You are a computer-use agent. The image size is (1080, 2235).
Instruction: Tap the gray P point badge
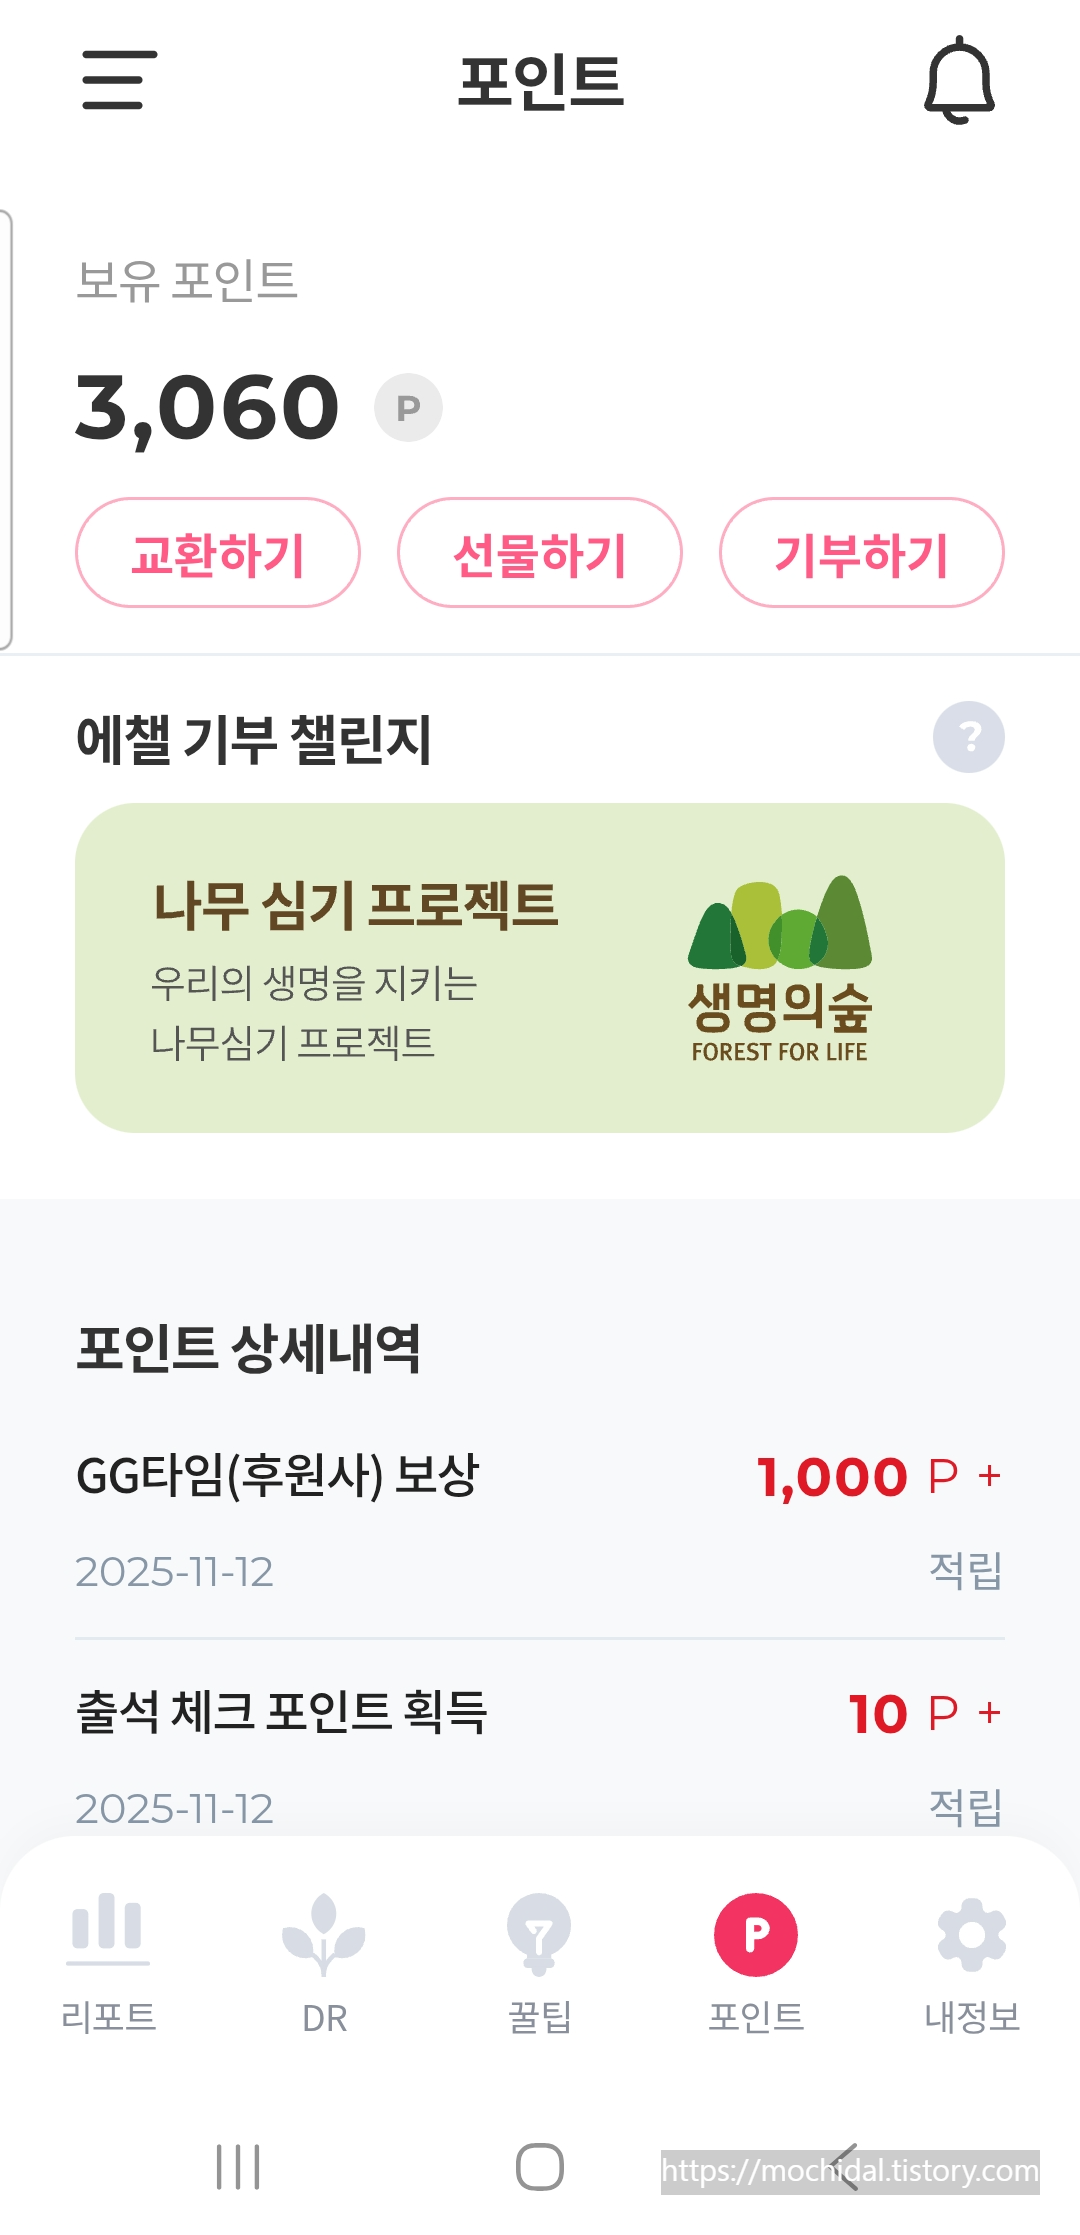click(408, 408)
